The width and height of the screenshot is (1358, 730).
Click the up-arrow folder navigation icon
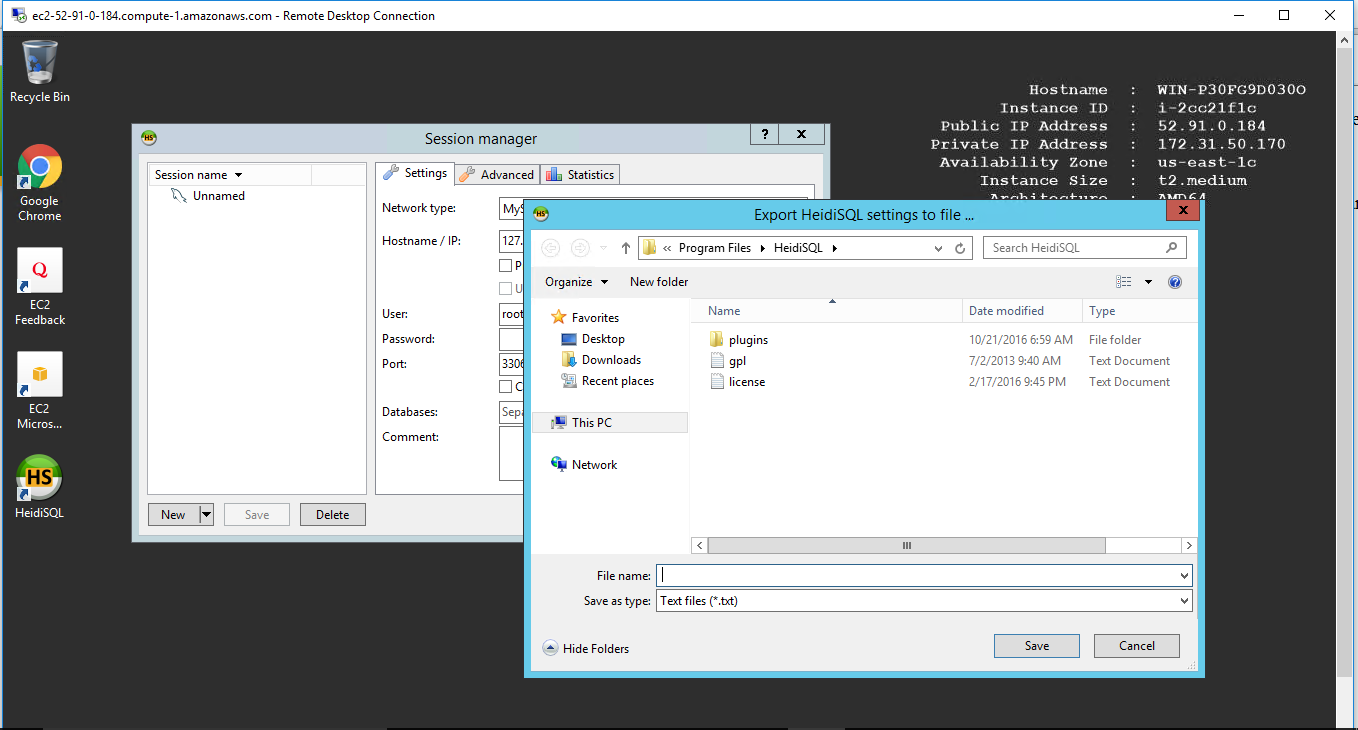click(x=626, y=248)
